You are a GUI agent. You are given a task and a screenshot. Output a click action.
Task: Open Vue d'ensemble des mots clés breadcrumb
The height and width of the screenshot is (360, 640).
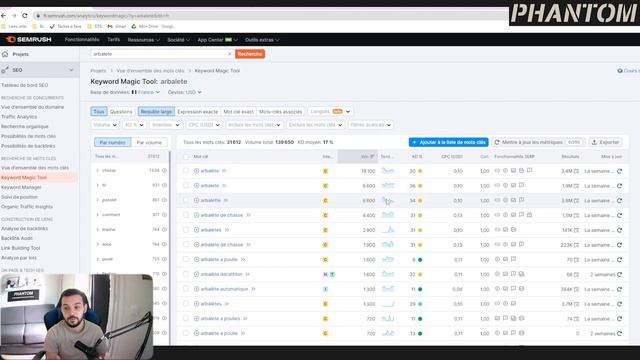coord(150,71)
